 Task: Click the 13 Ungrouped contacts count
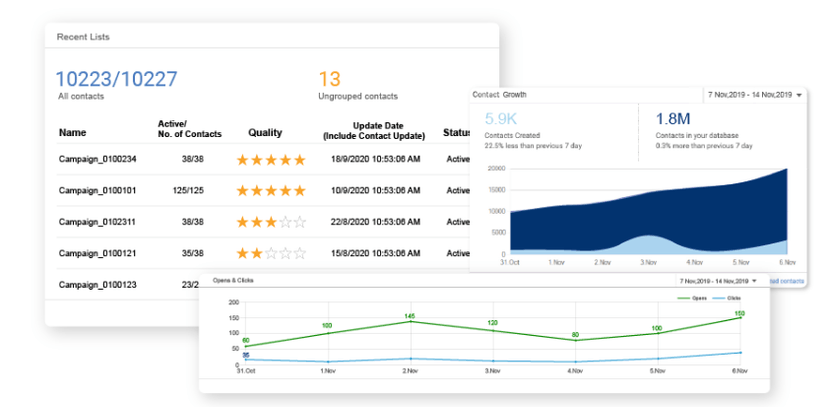coord(330,79)
